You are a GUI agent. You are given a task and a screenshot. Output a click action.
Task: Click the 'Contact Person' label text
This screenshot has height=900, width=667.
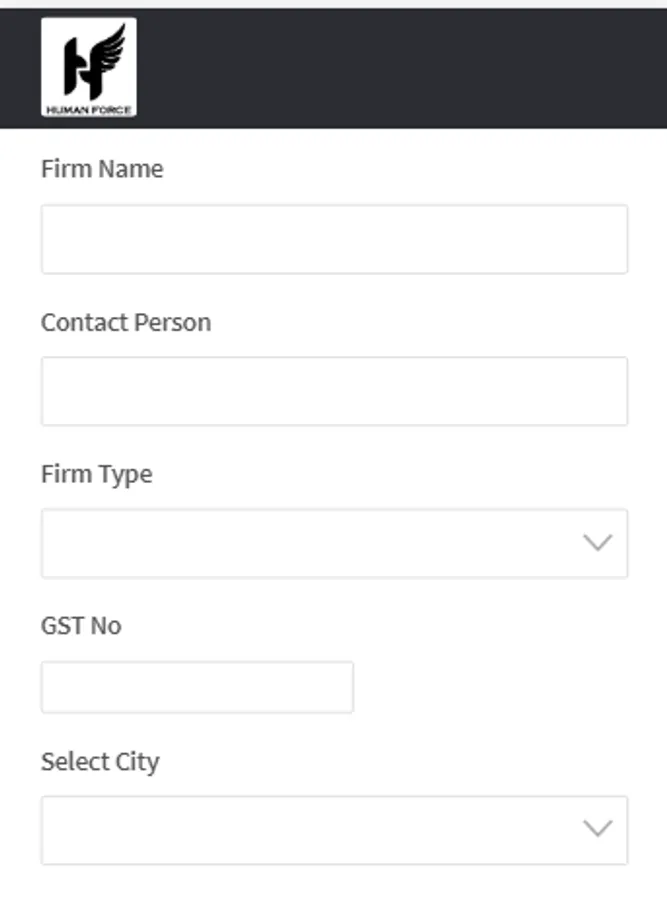(126, 323)
